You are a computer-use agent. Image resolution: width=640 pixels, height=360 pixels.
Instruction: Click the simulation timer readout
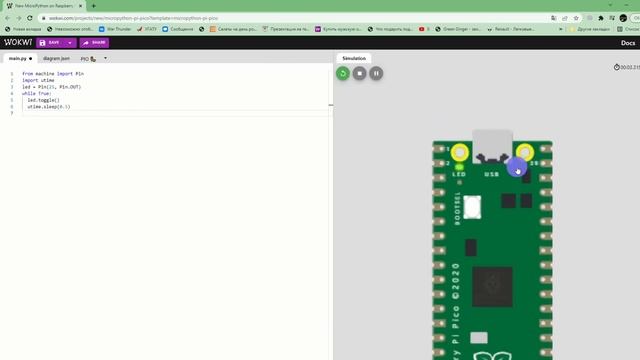pyautogui.click(x=627, y=67)
